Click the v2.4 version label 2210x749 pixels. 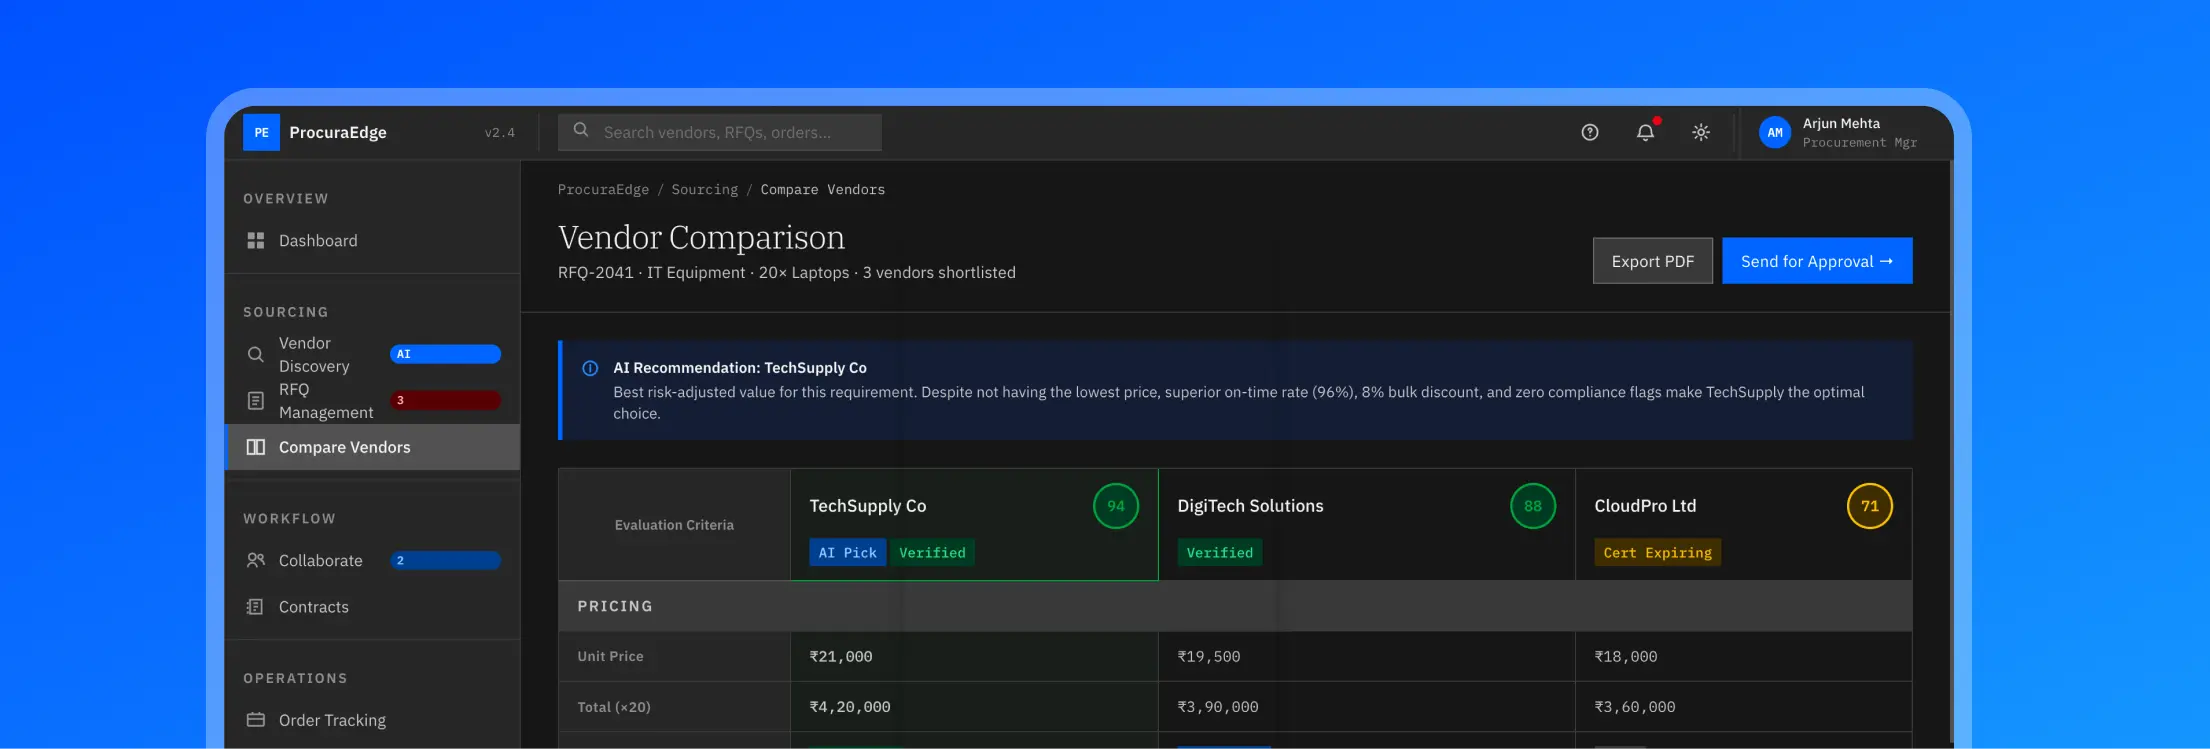(500, 132)
